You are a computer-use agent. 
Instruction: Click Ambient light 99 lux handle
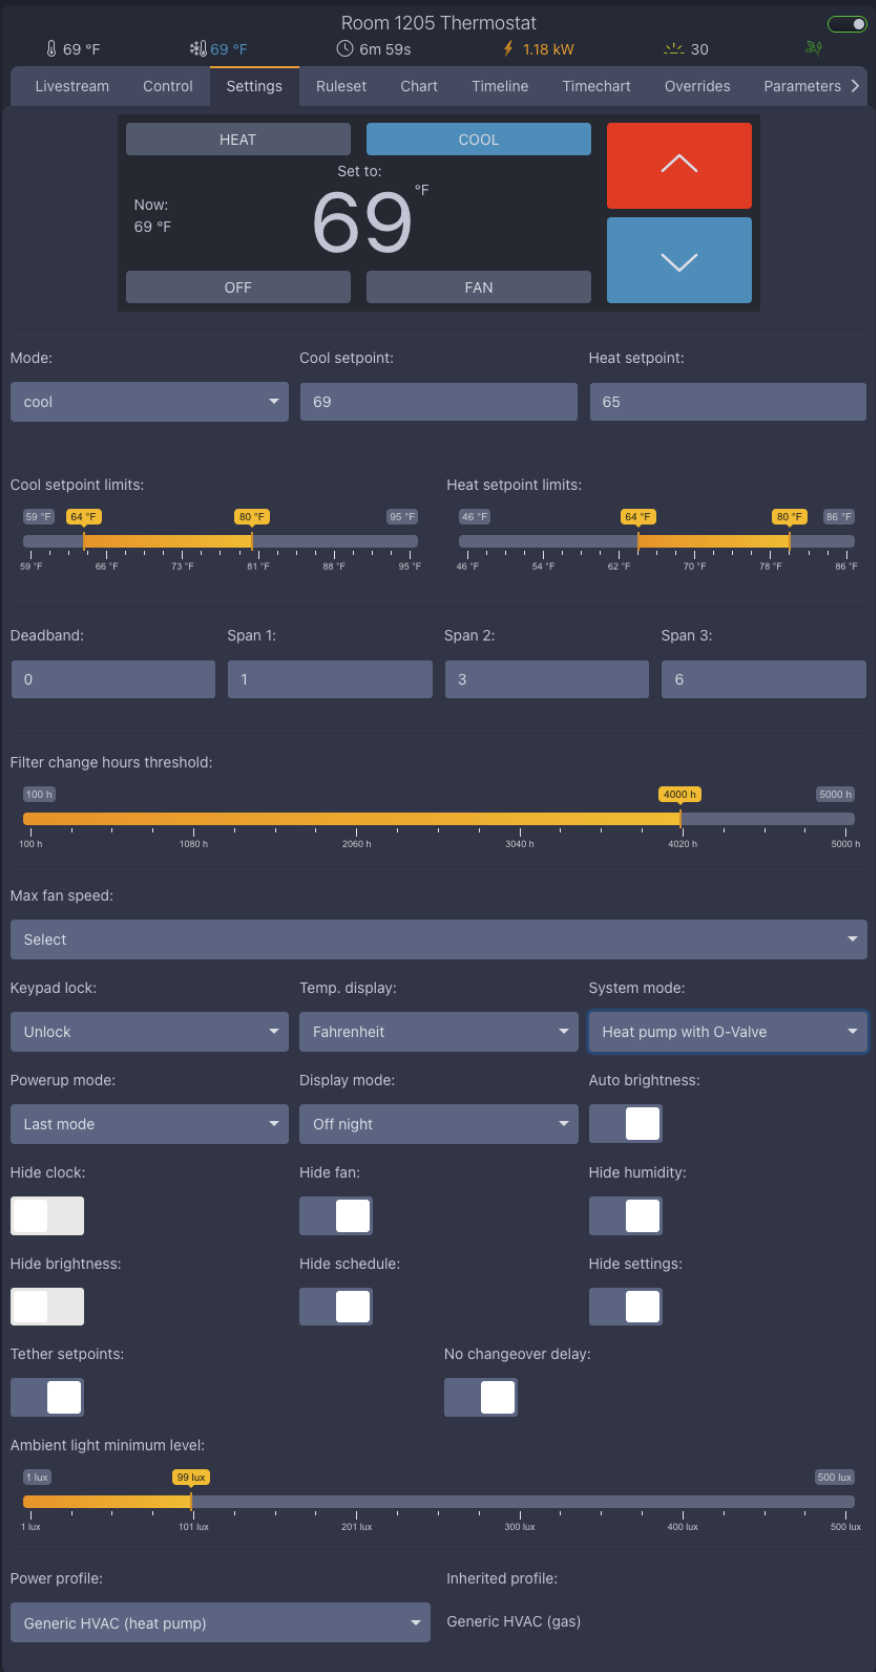pos(191,1477)
